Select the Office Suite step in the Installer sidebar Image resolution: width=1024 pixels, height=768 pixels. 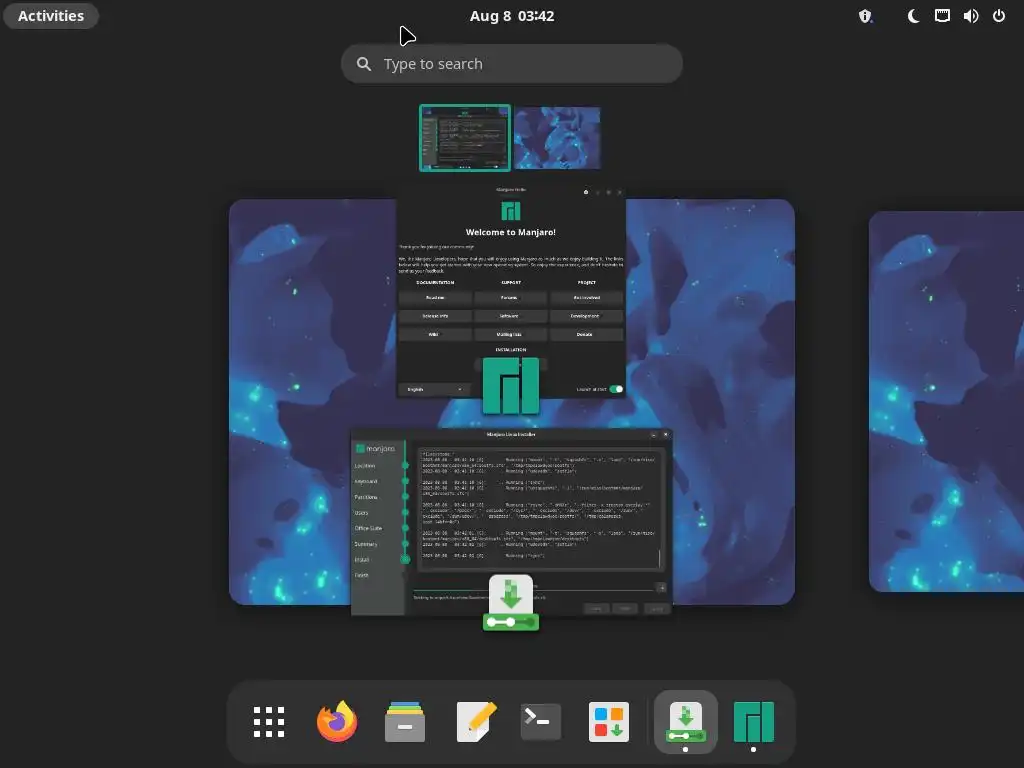pyautogui.click(x=368, y=528)
